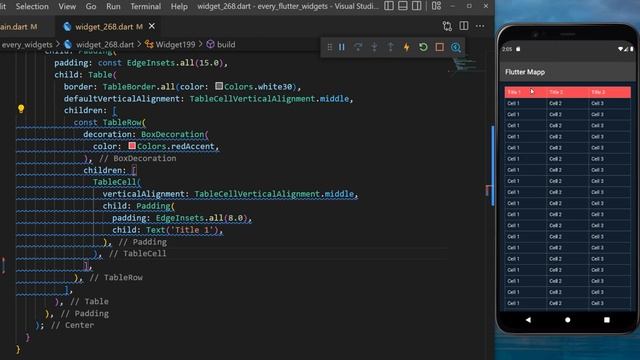The height and width of the screenshot is (360, 640).
Task: Switch to the main.dart tab
Action: click(x=18, y=27)
